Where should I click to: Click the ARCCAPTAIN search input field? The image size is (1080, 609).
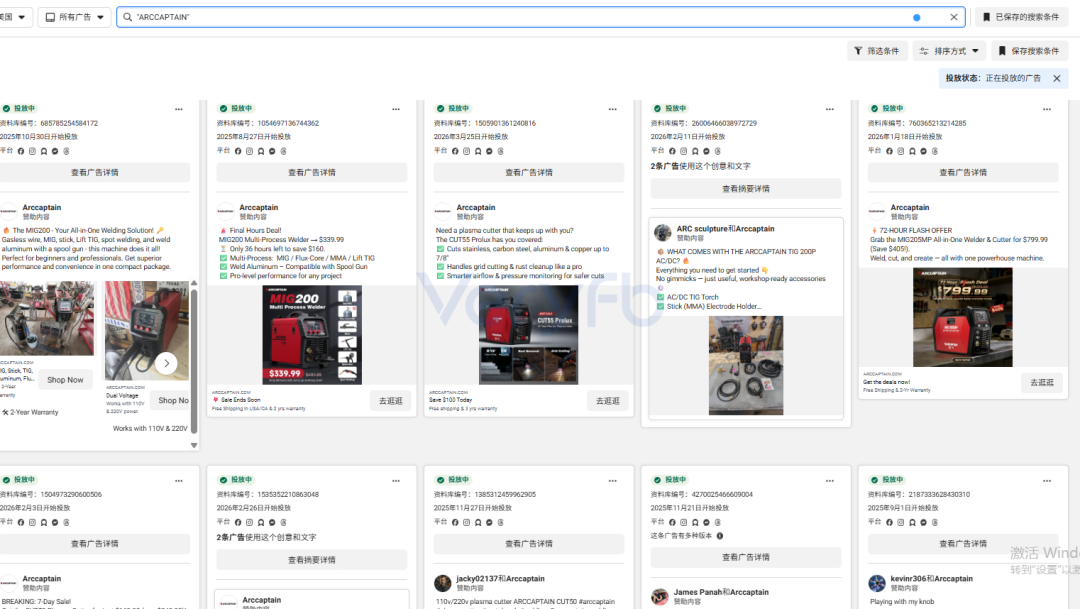pyautogui.click(x=541, y=17)
